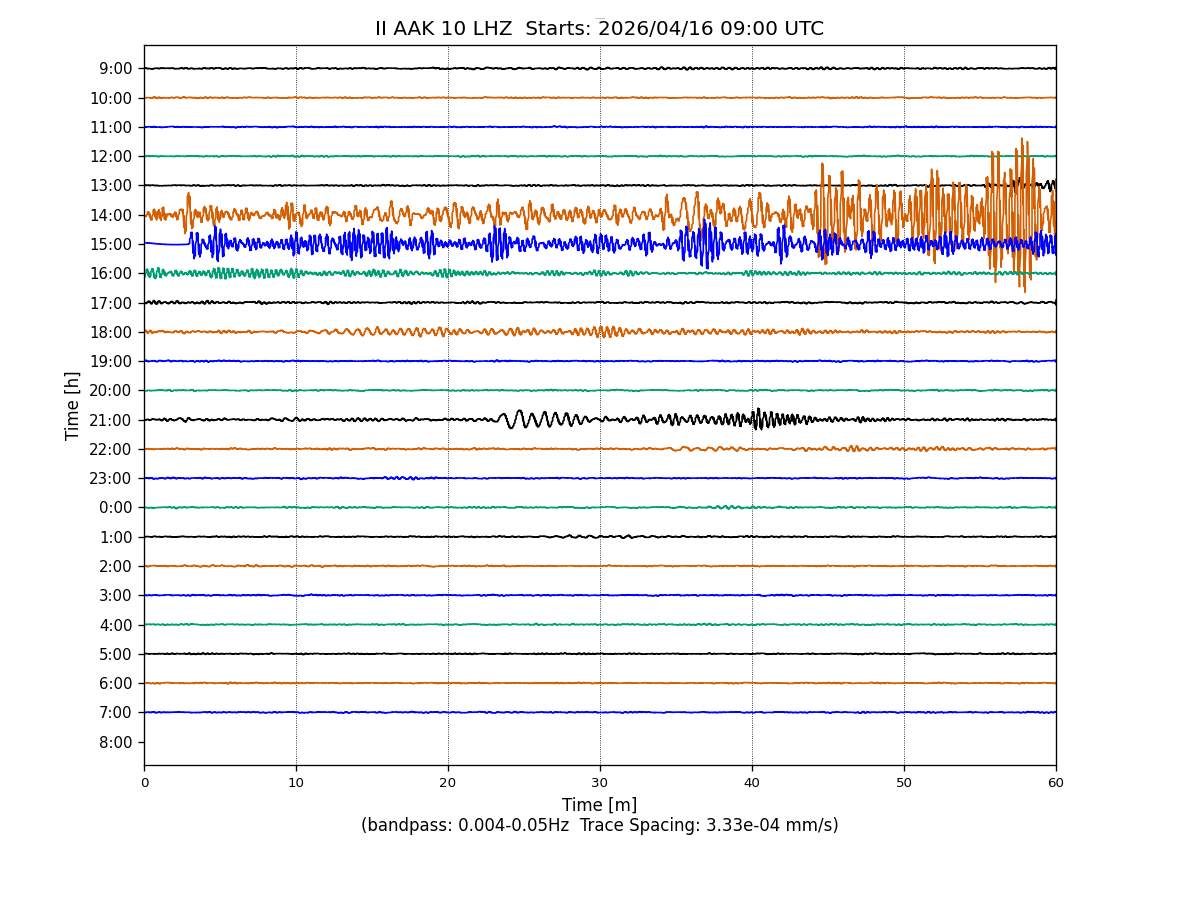Screen dimensions: 1200x900
Task: Click the 15:00 hour tick label
Action: (112, 244)
